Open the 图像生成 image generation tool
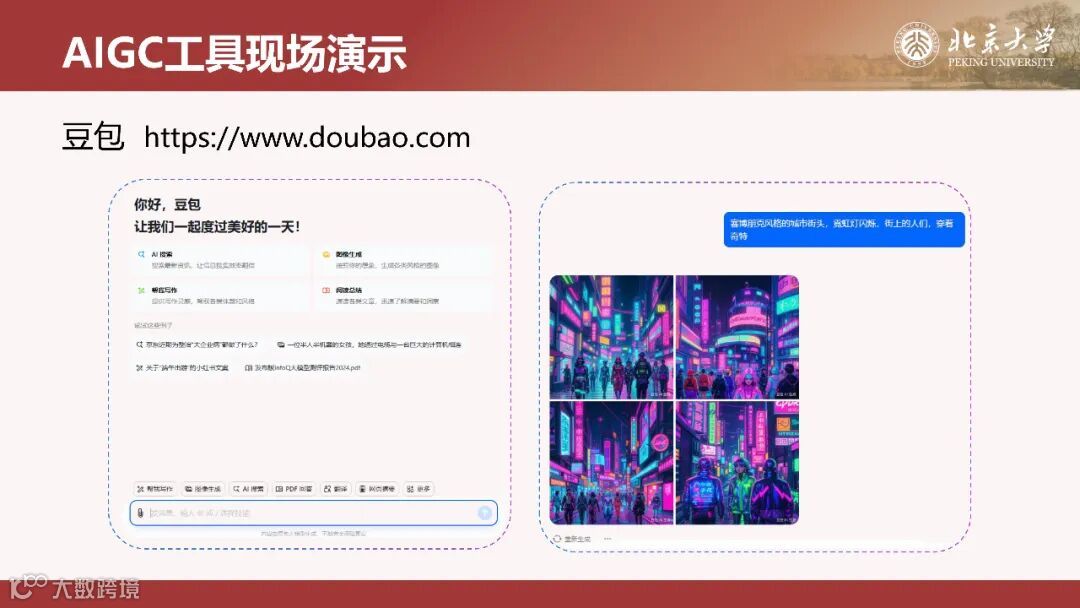The height and width of the screenshot is (608, 1080). pos(205,487)
